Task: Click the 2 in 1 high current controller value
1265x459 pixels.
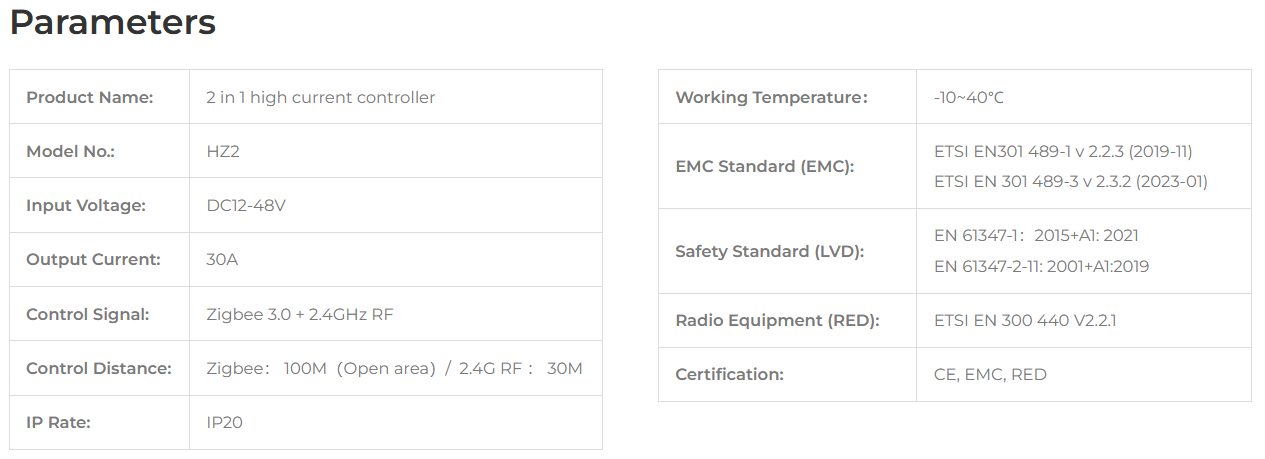Action: click(x=321, y=97)
